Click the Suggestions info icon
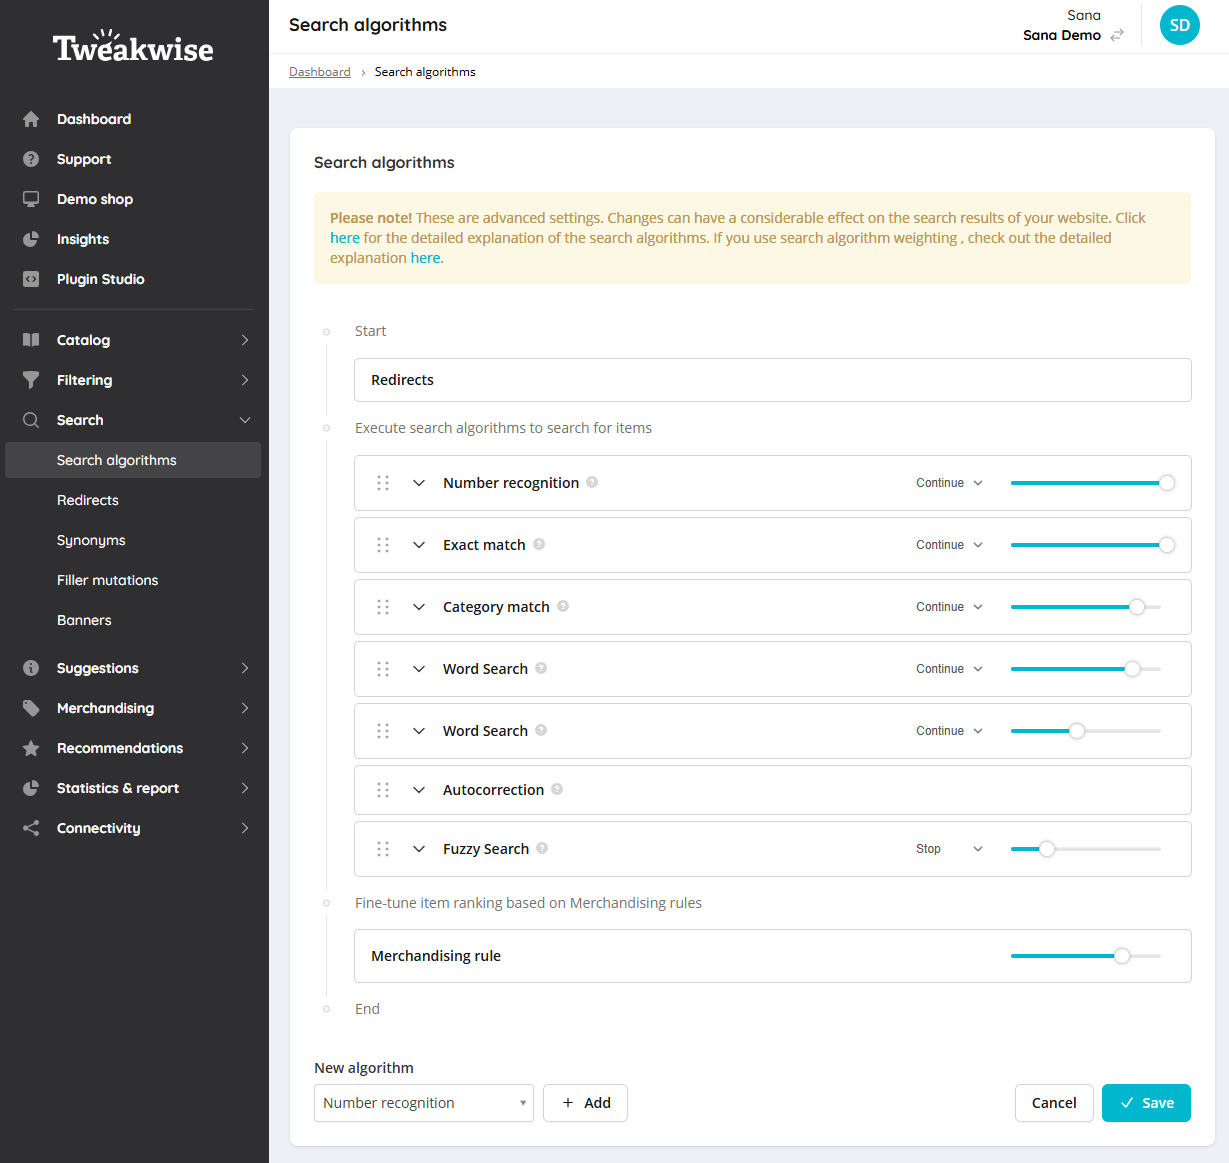1229x1163 pixels. (31, 668)
